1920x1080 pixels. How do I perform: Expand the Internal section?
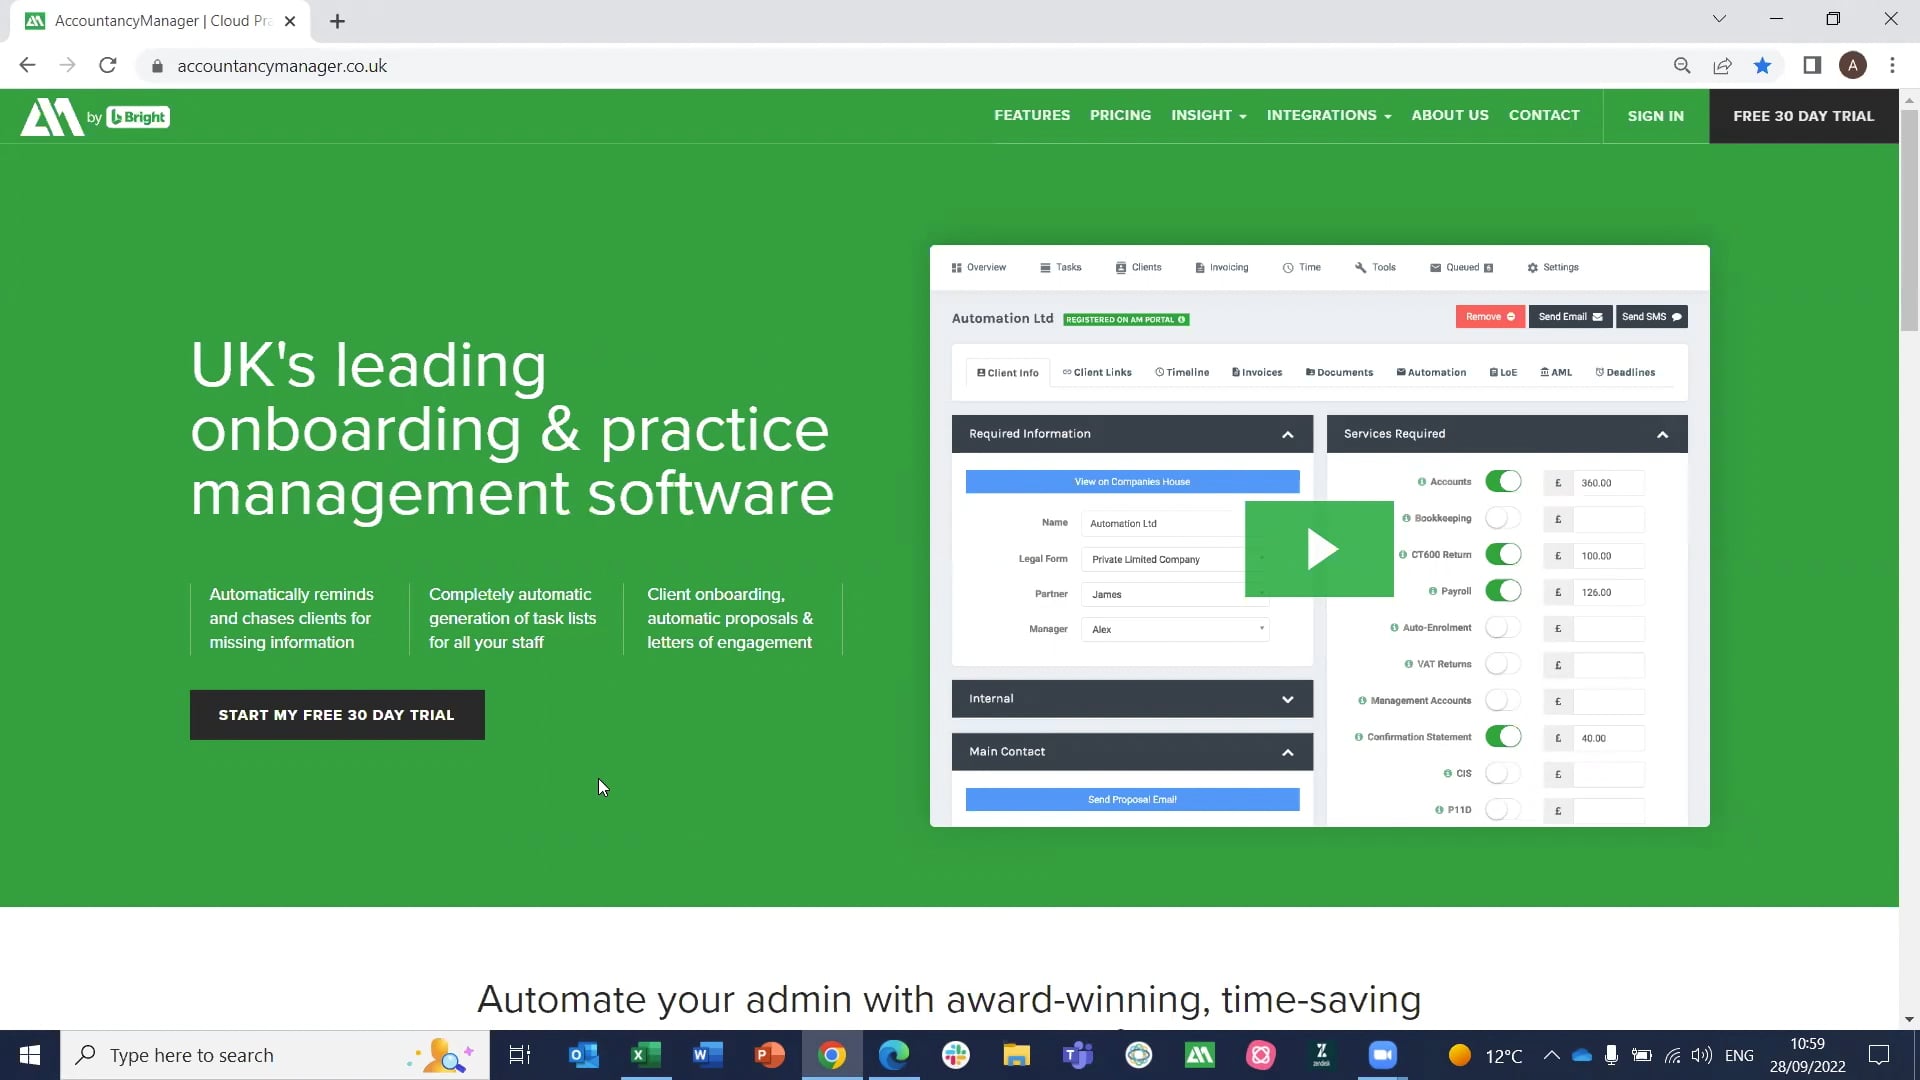1288,699
